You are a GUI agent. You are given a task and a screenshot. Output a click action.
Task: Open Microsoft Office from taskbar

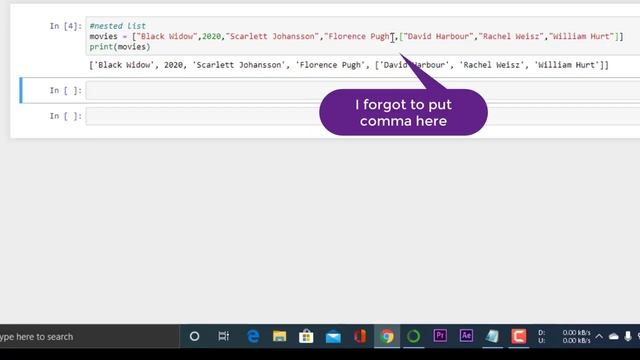tap(360, 336)
